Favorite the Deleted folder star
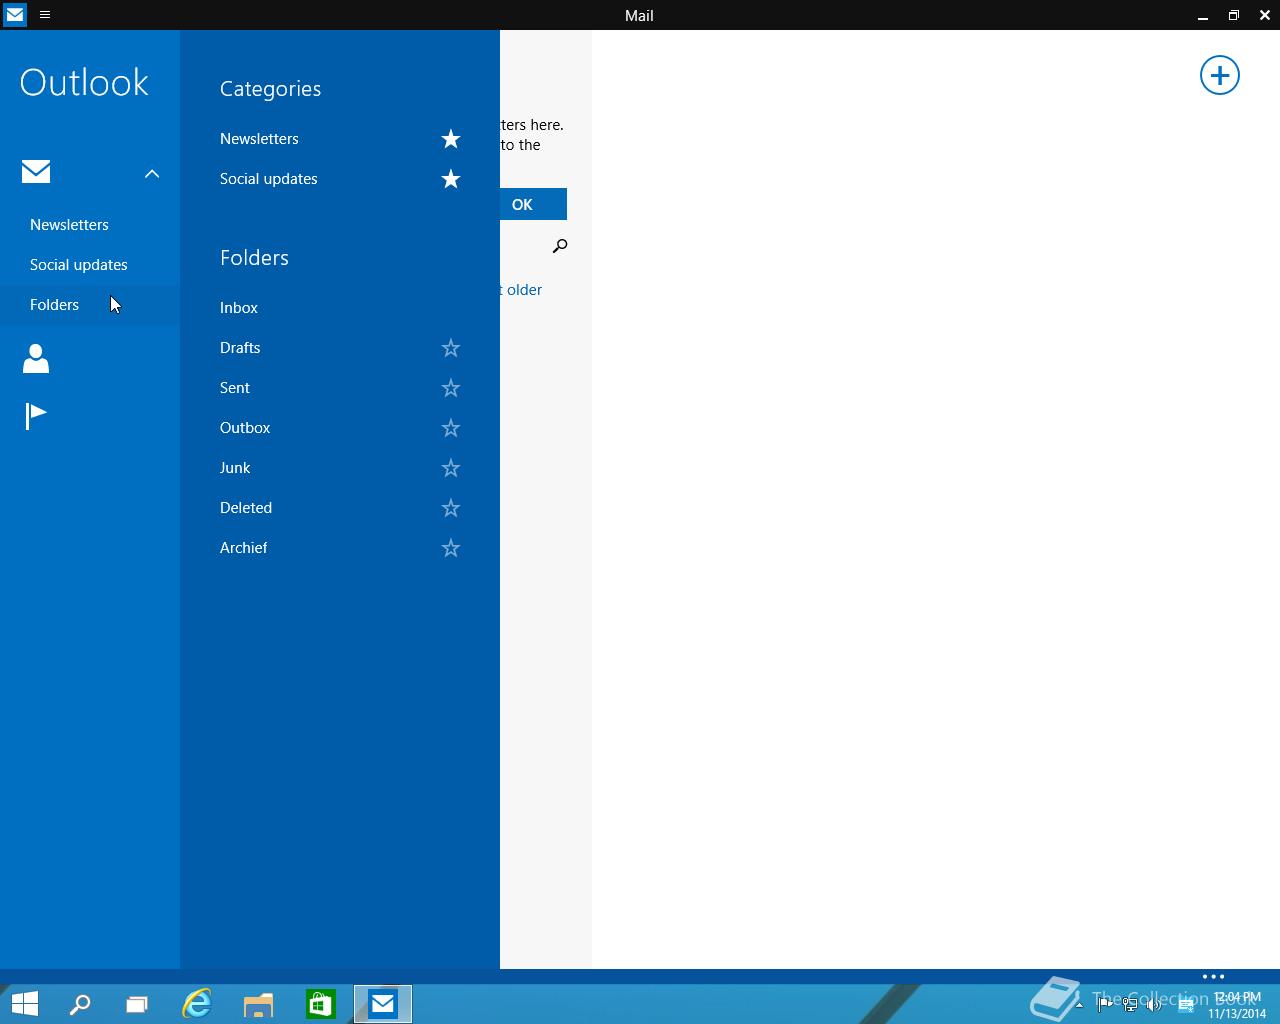This screenshot has height=1024, width=1280. [451, 508]
